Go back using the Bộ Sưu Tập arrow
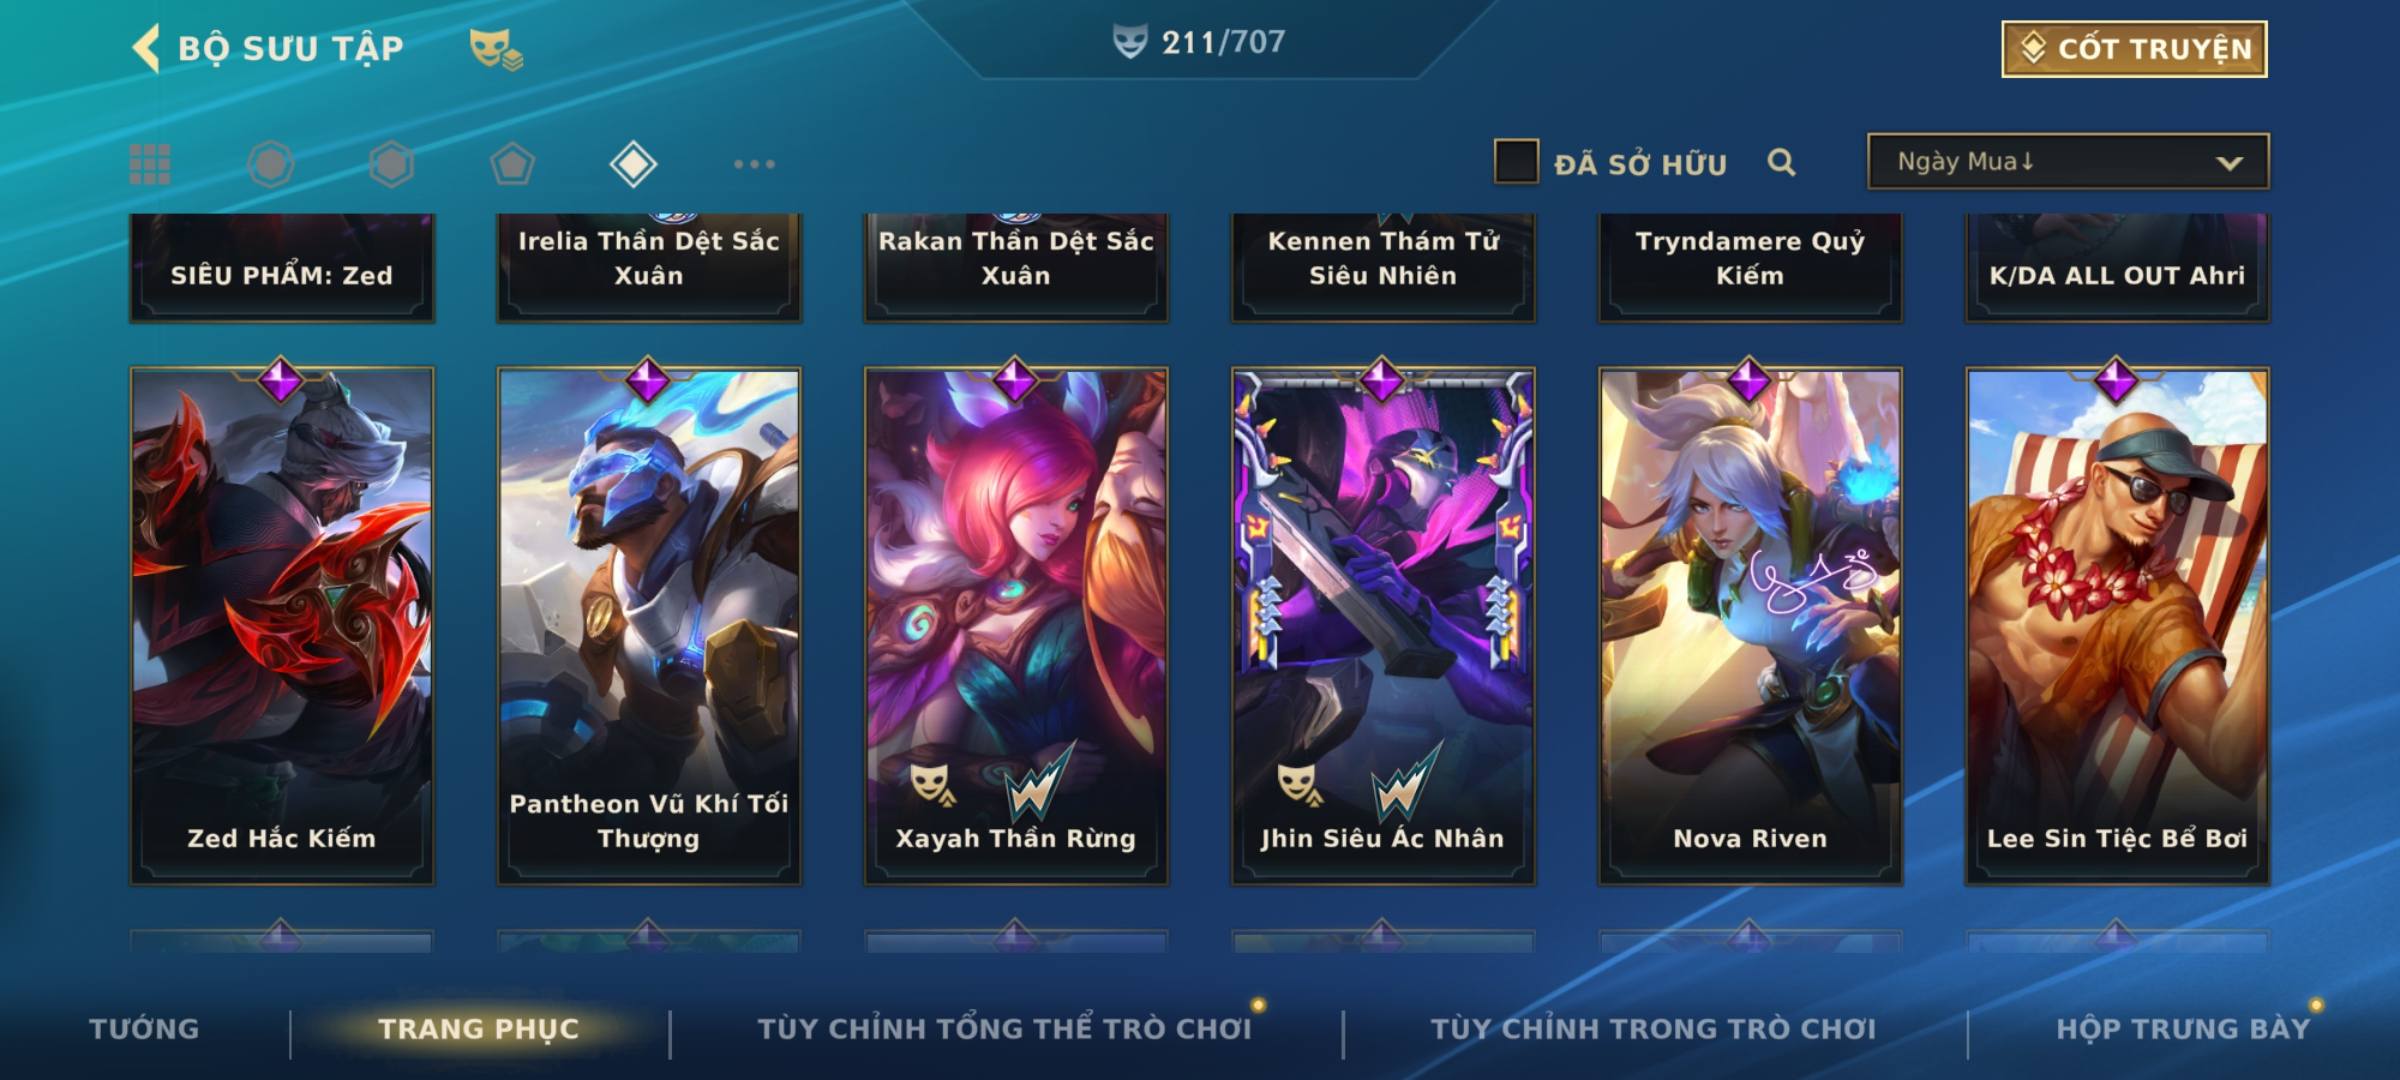Image resolution: width=2400 pixels, height=1080 pixels. (146, 49)
